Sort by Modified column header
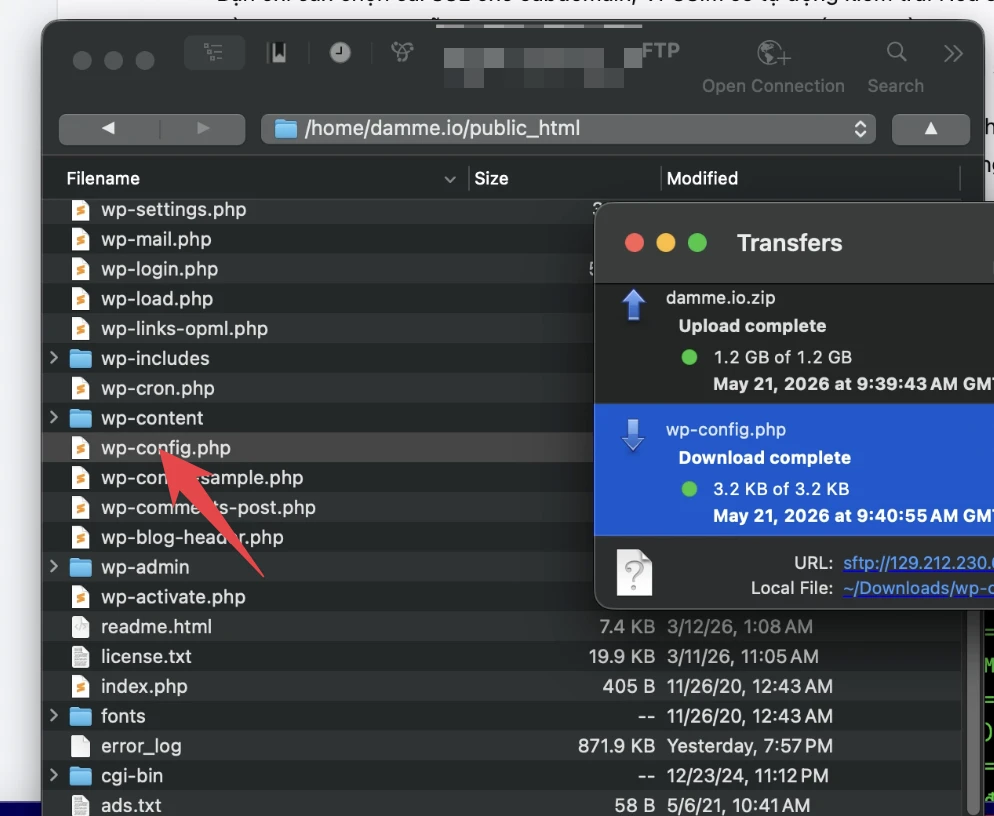 pyautogui.click(x=702, y=179)
